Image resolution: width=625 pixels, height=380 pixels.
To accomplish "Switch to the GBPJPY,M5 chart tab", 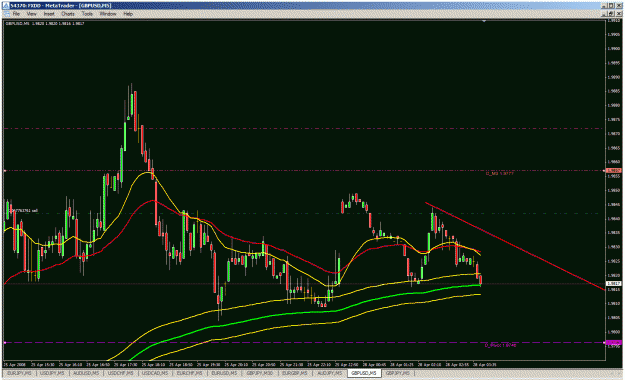I will click(397, 373).
